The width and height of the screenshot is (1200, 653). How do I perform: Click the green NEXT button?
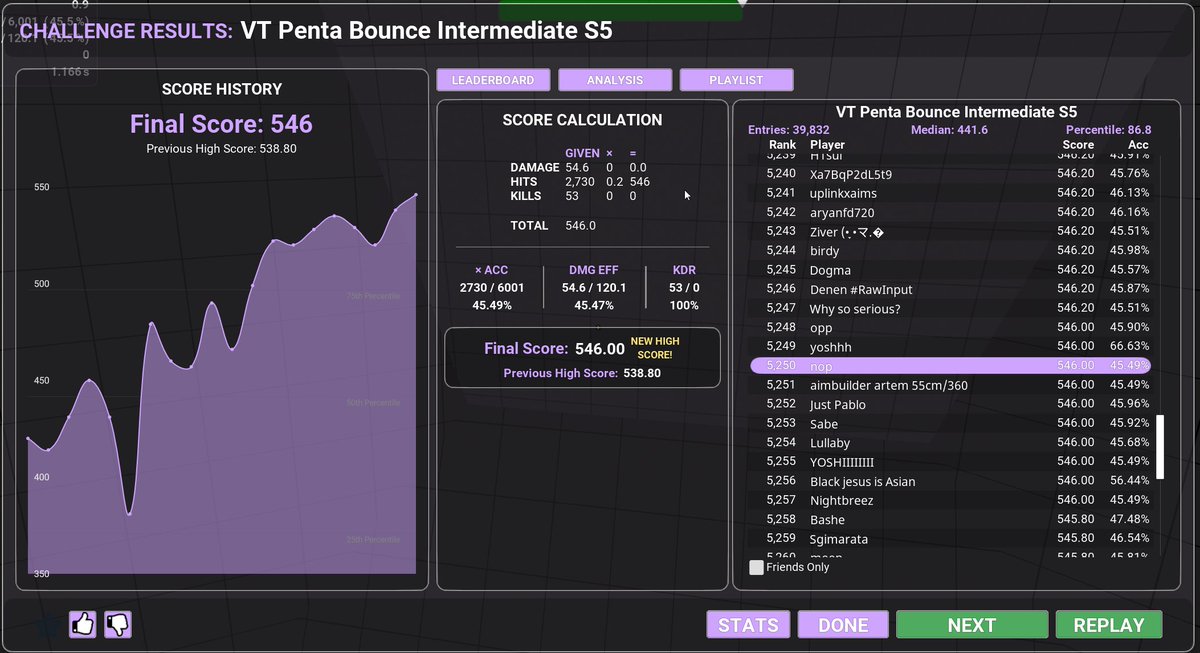click(971, 625)
